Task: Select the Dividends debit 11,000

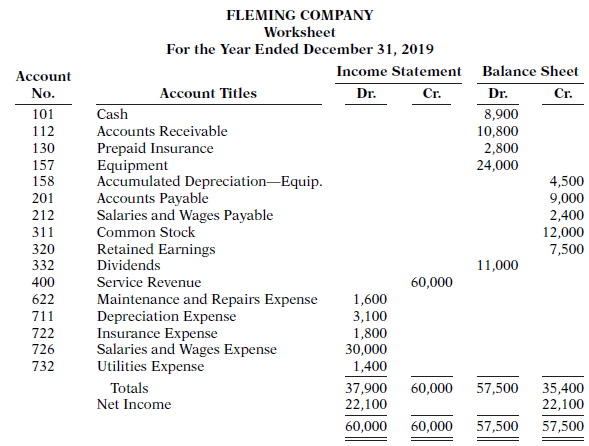Action: tap(497, 265)
